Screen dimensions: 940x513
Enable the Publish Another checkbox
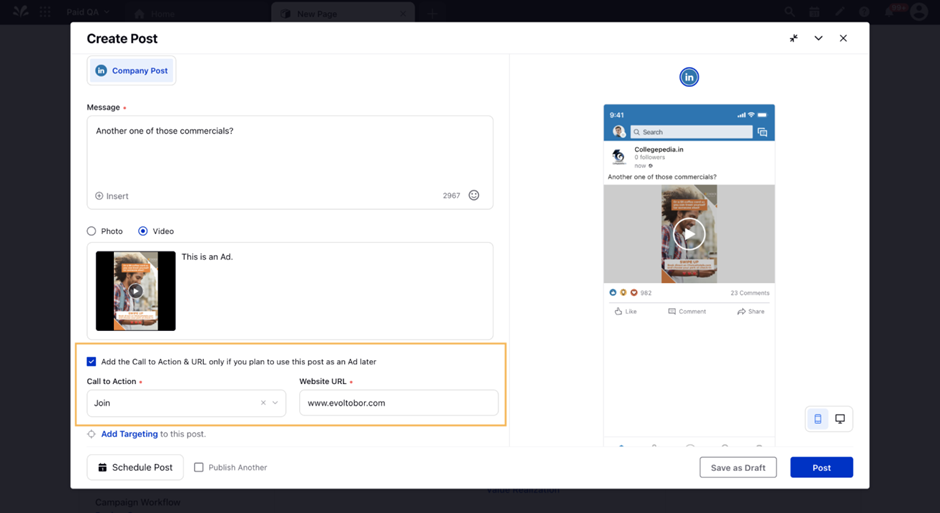199,467
